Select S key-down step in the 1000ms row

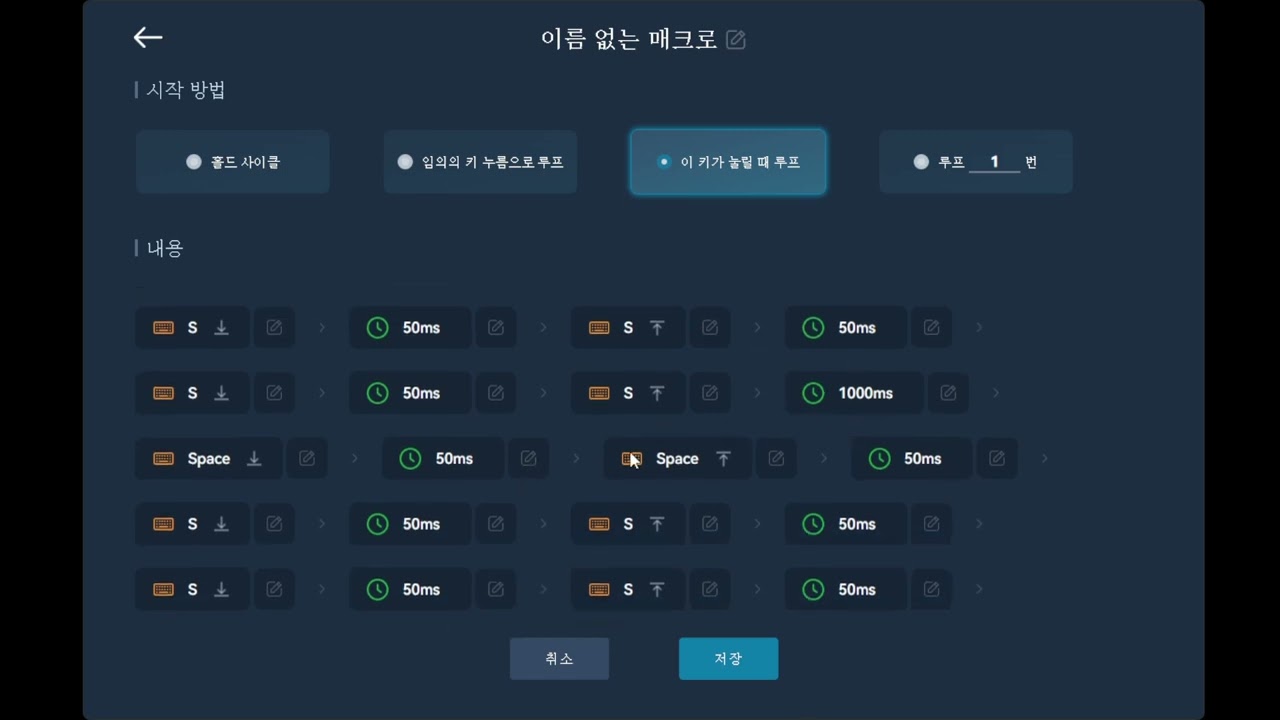point(193,393)
